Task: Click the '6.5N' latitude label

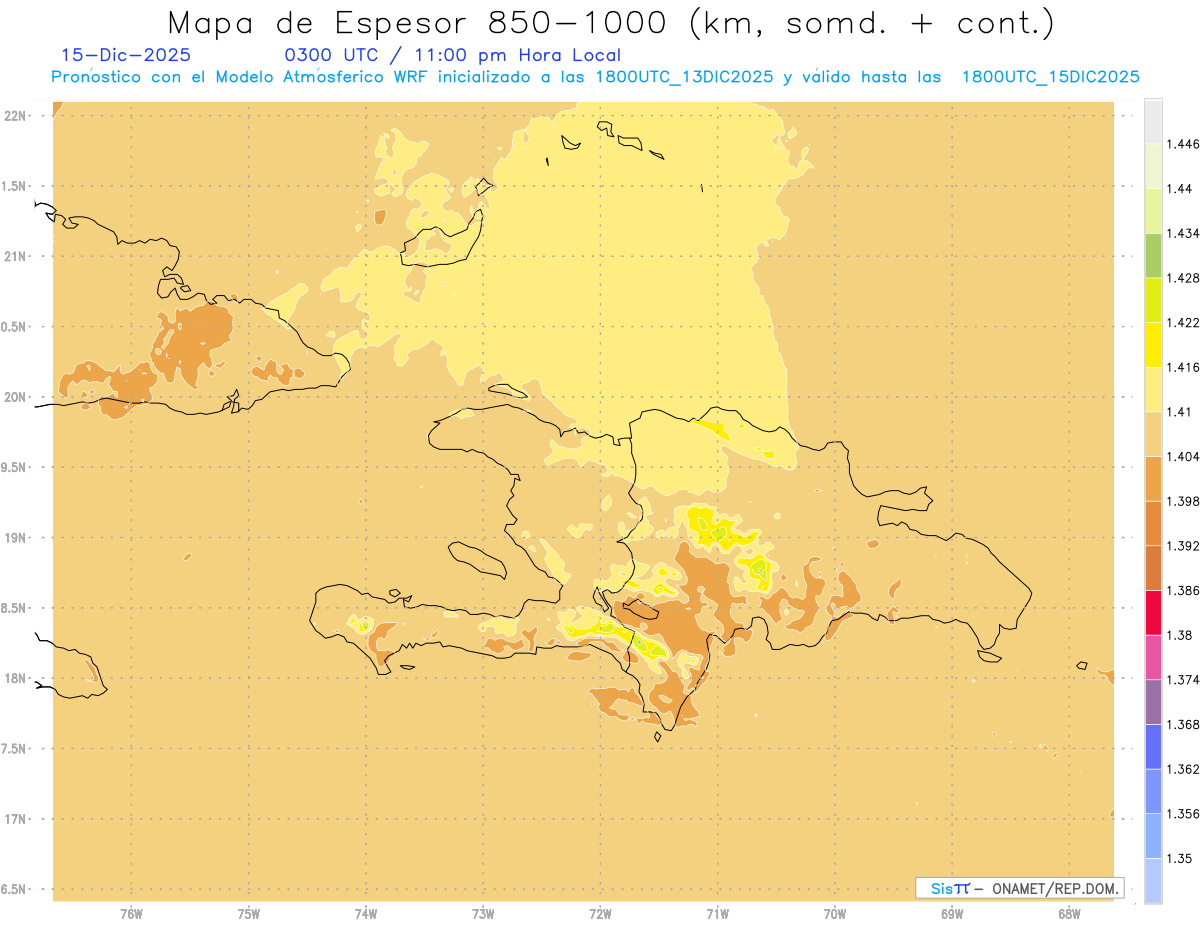Action: pos(15,889)
